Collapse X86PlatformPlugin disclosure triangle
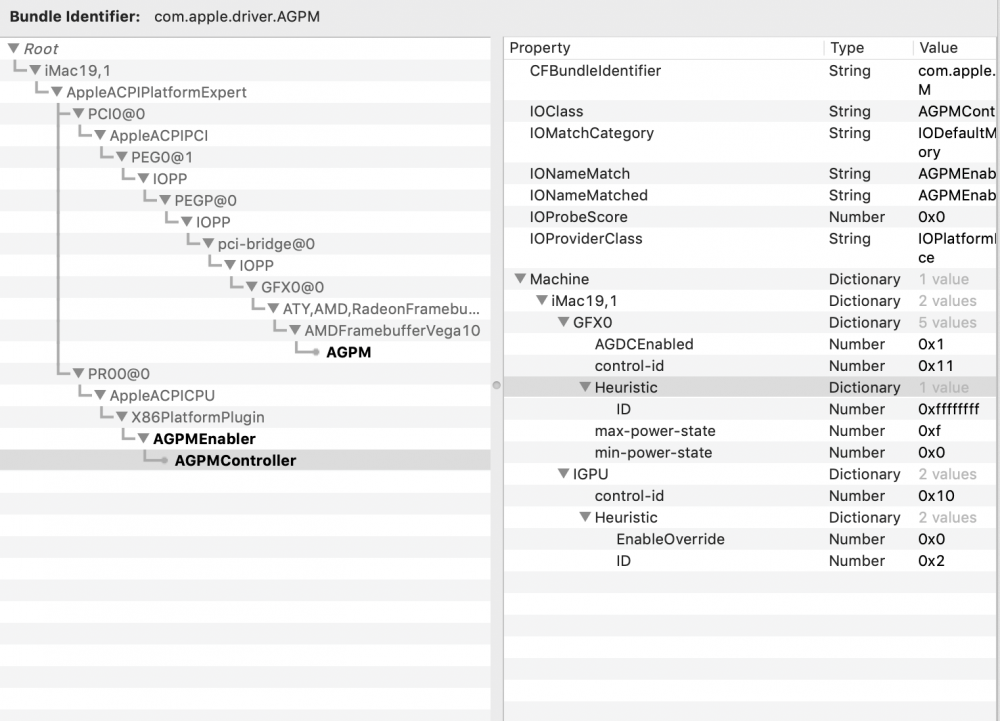Viewport: 1000px width, 721px height. [x=122, y=417]
